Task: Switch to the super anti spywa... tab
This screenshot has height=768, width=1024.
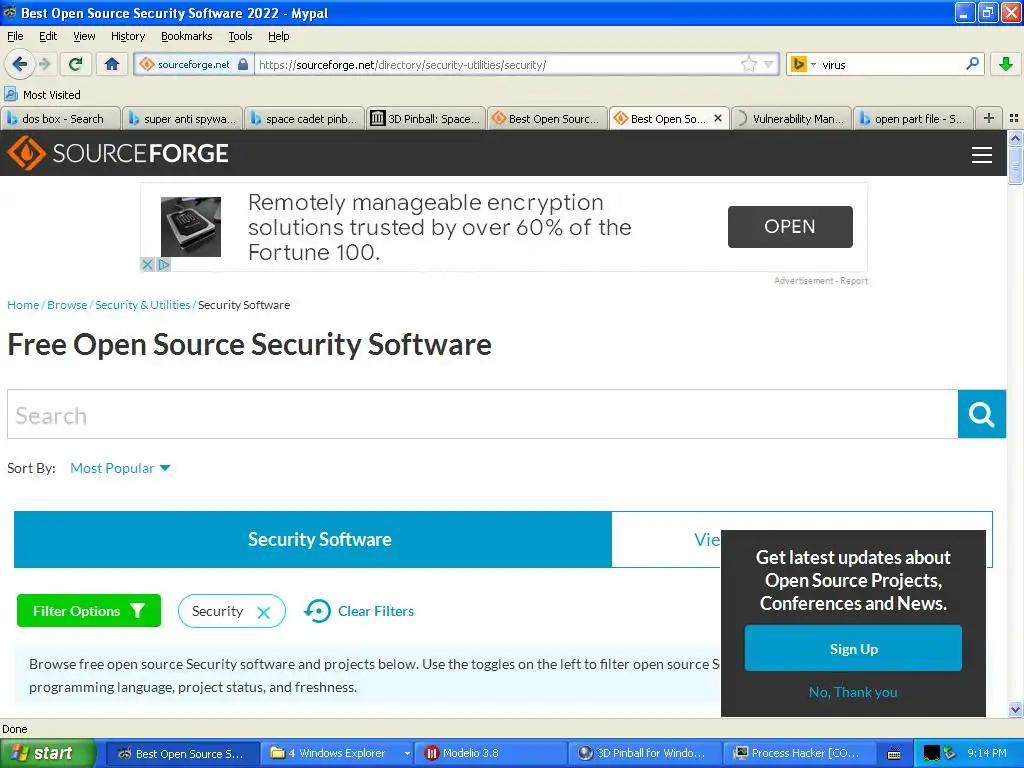Action: (182, 118)
